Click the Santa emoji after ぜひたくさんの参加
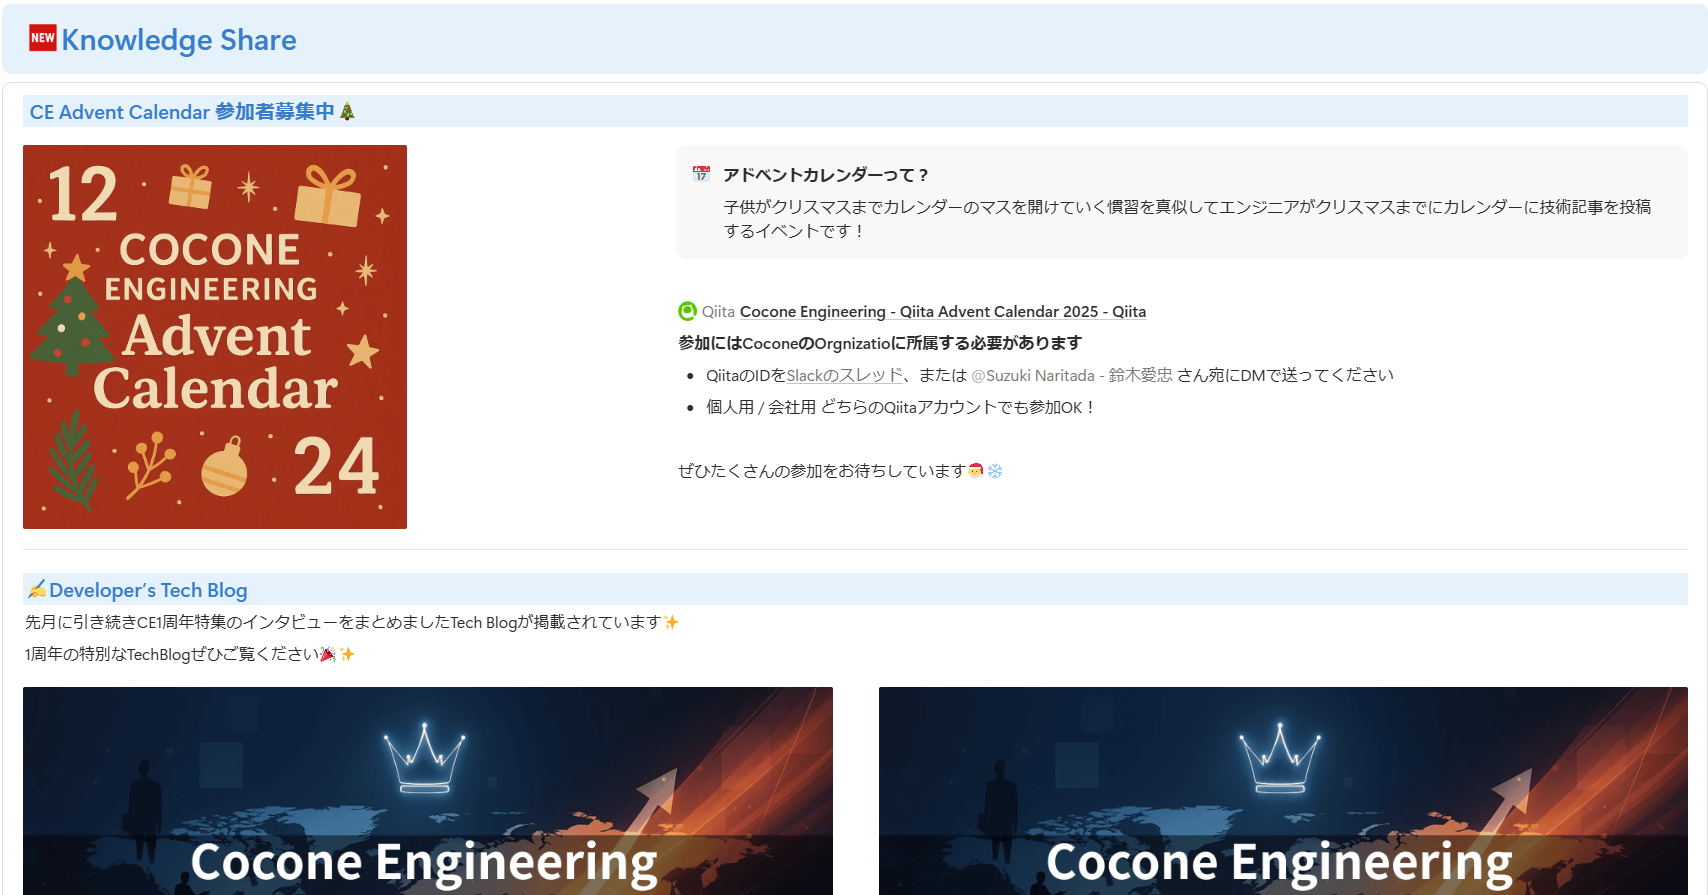1708x895 pixels. 976,470
